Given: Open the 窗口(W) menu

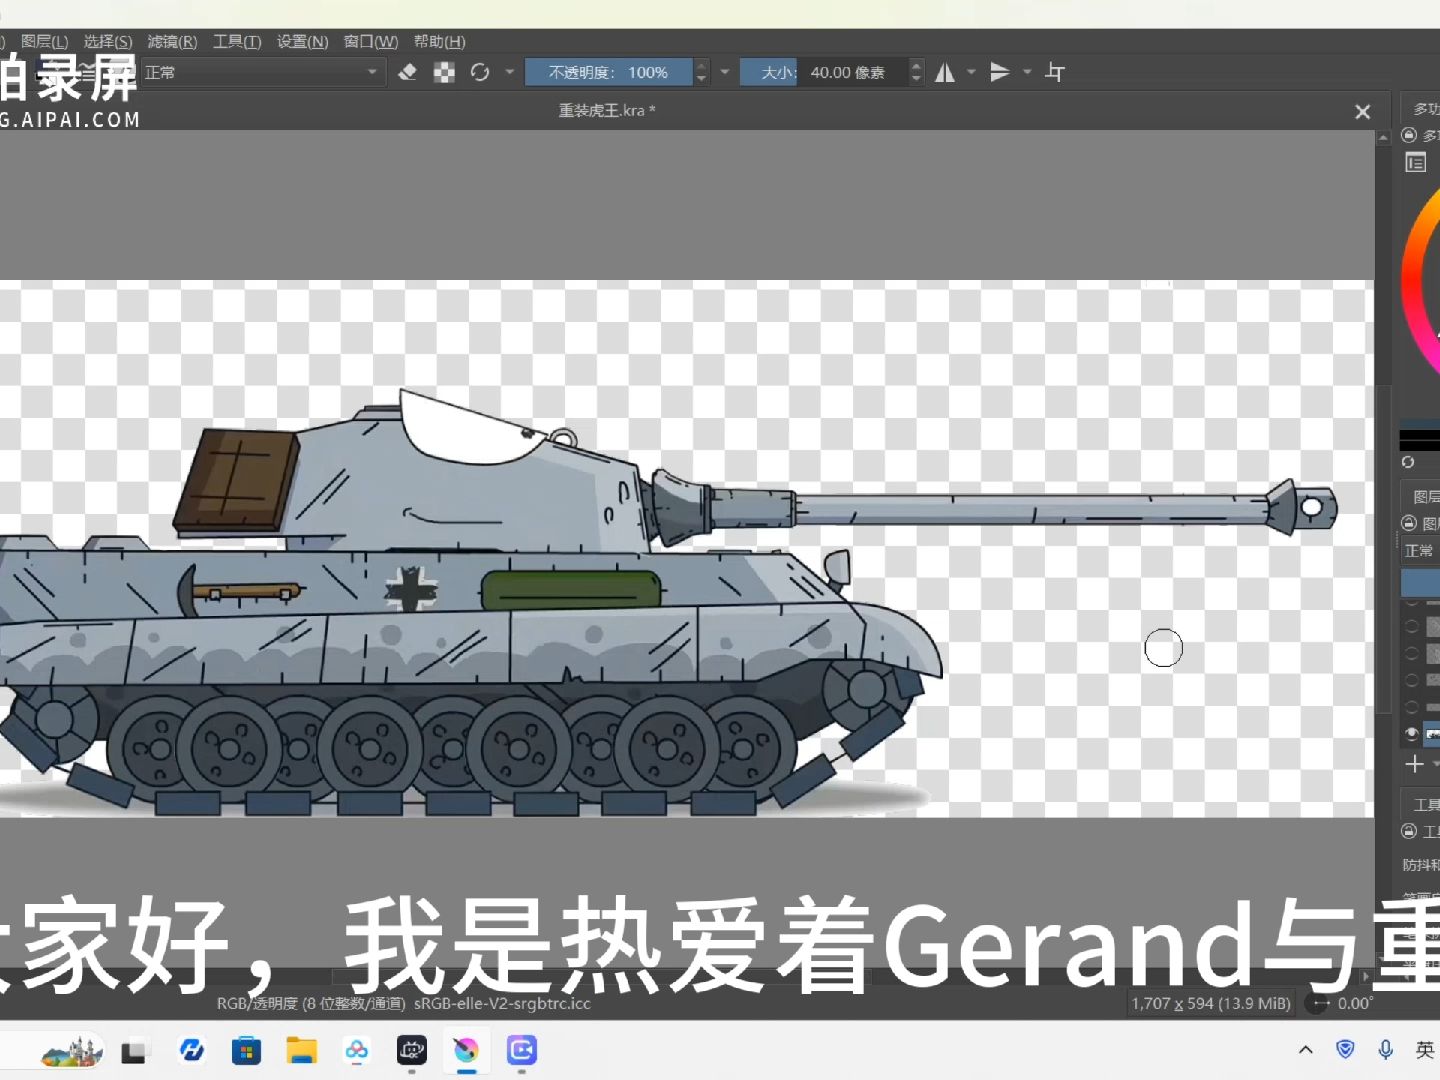Looking at the screenshot, I should tap(371, 41).
